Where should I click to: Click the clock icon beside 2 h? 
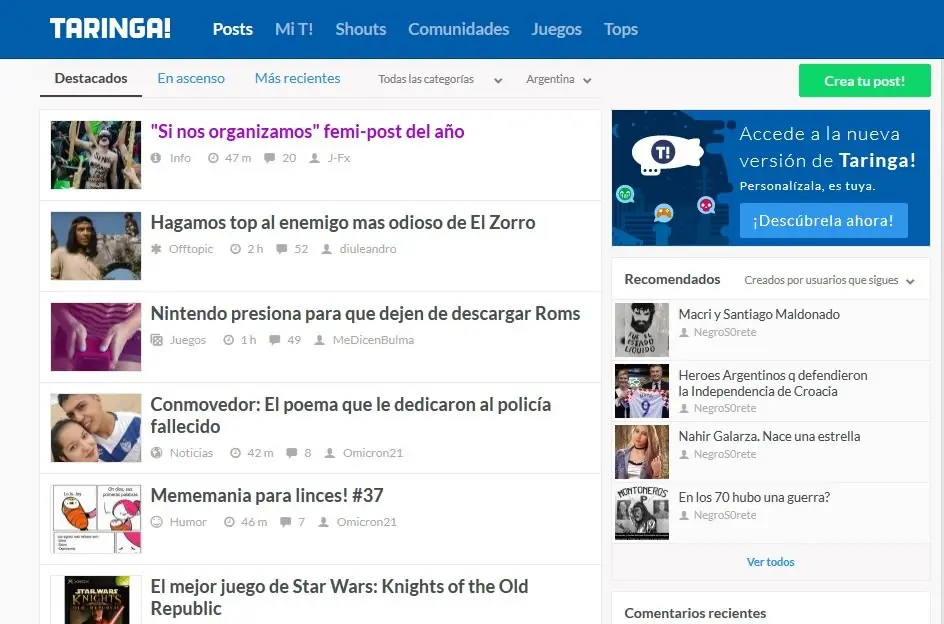pyautogui.click(x=235, y=249)
